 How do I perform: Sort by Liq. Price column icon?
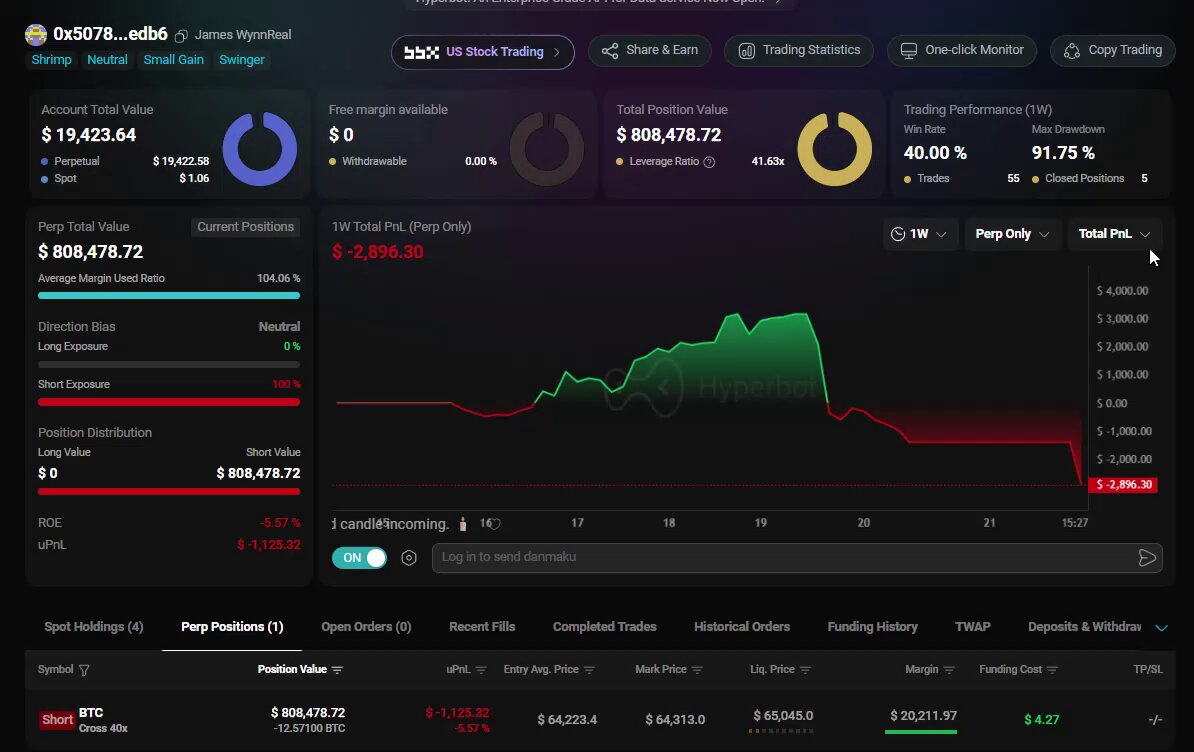click(x=806, y=670)
